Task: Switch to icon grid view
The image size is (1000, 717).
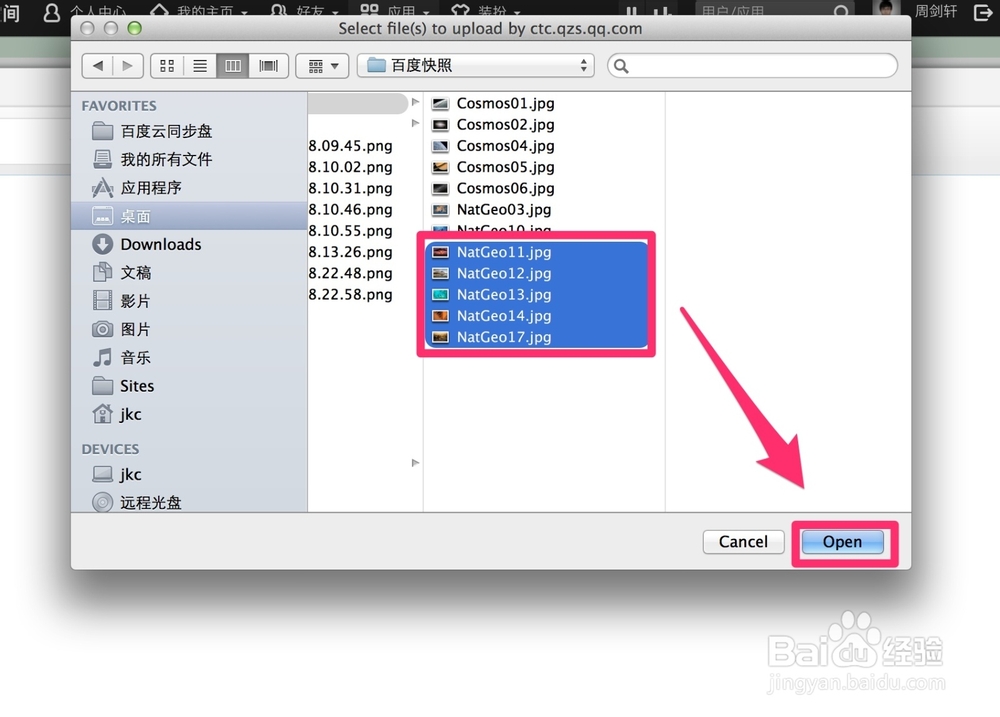Action: tap(167, 66)
